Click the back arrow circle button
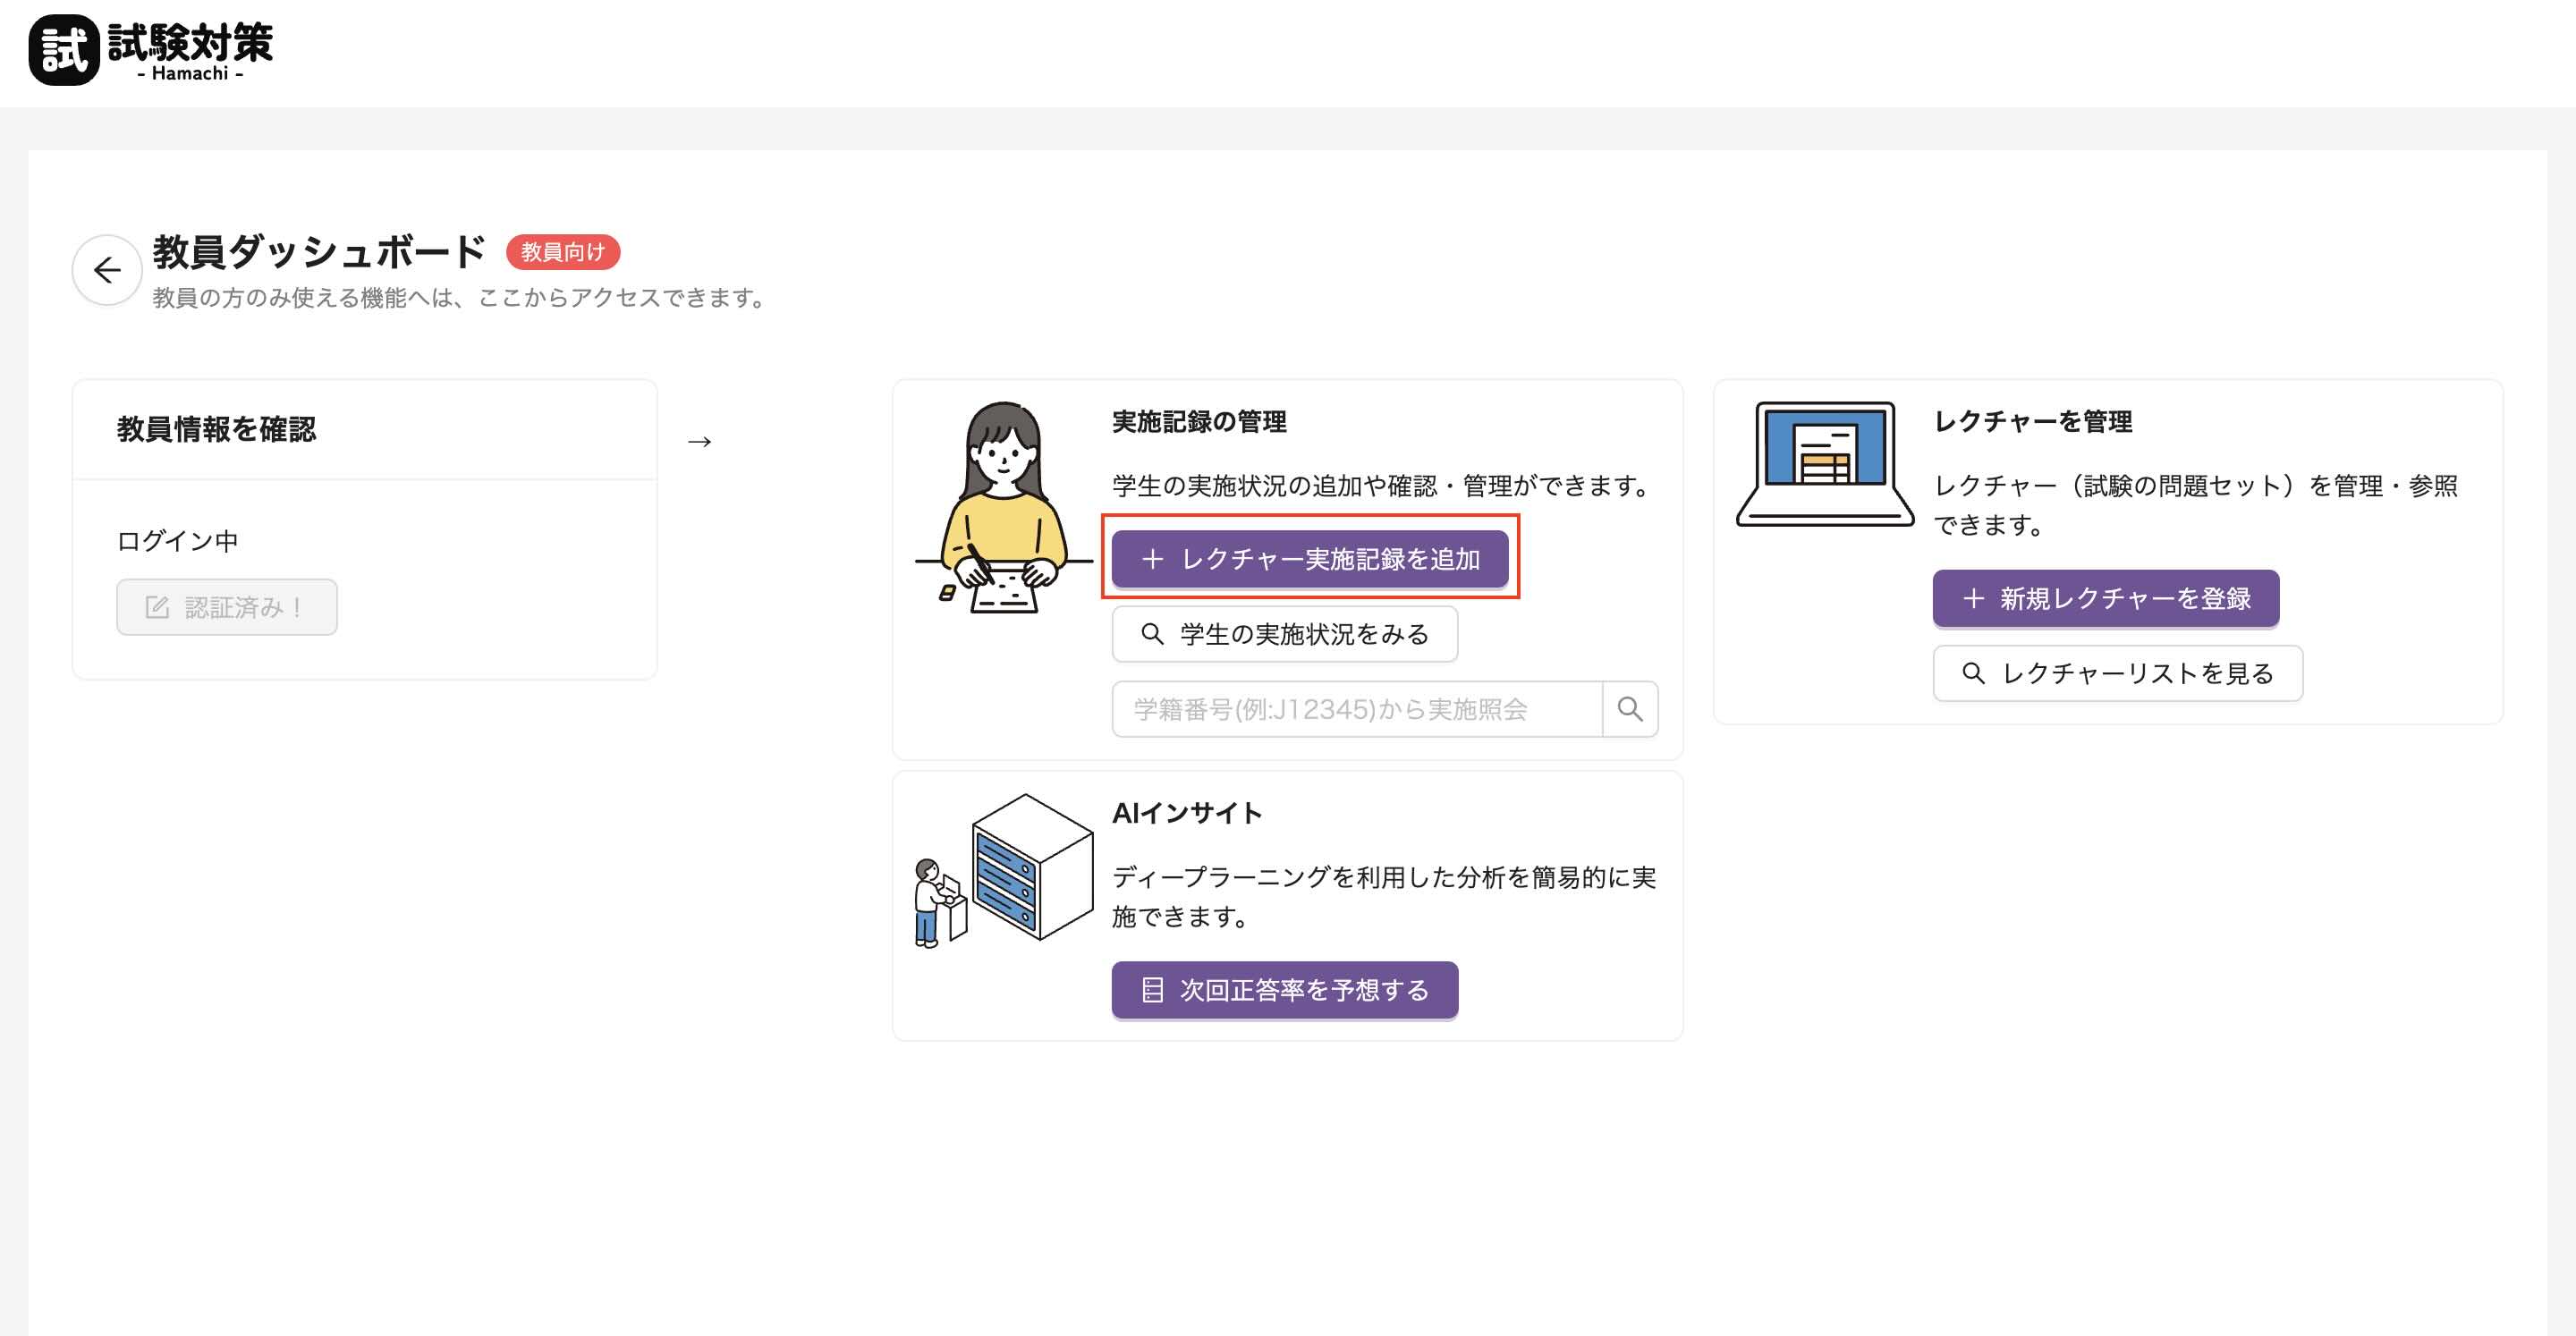The width and height of the screenshot is (2576, 1336). (106, 270)
